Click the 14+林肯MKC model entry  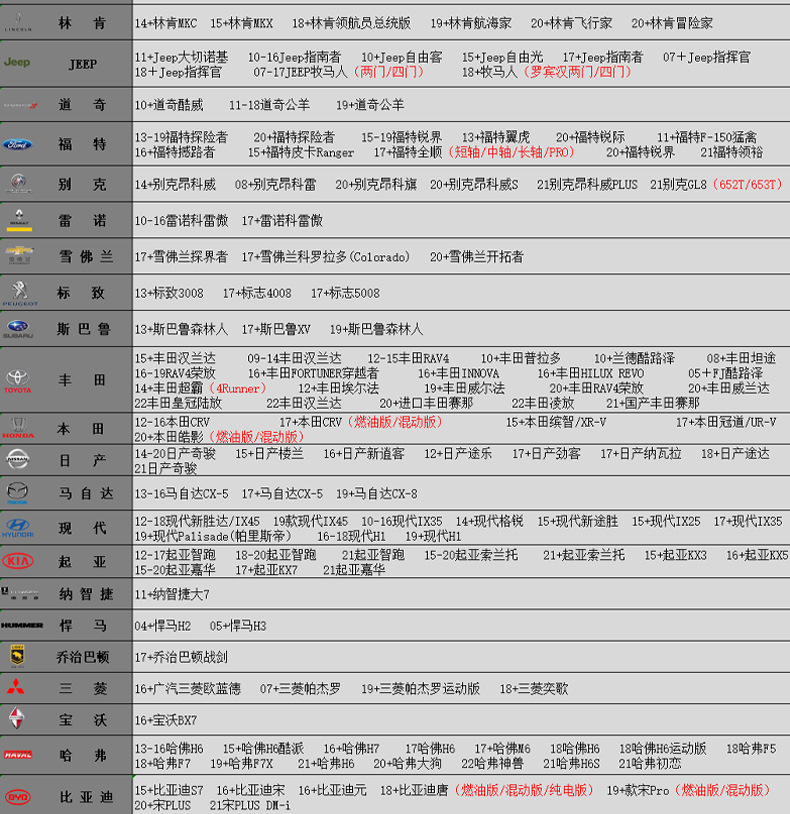coord(166,23)
